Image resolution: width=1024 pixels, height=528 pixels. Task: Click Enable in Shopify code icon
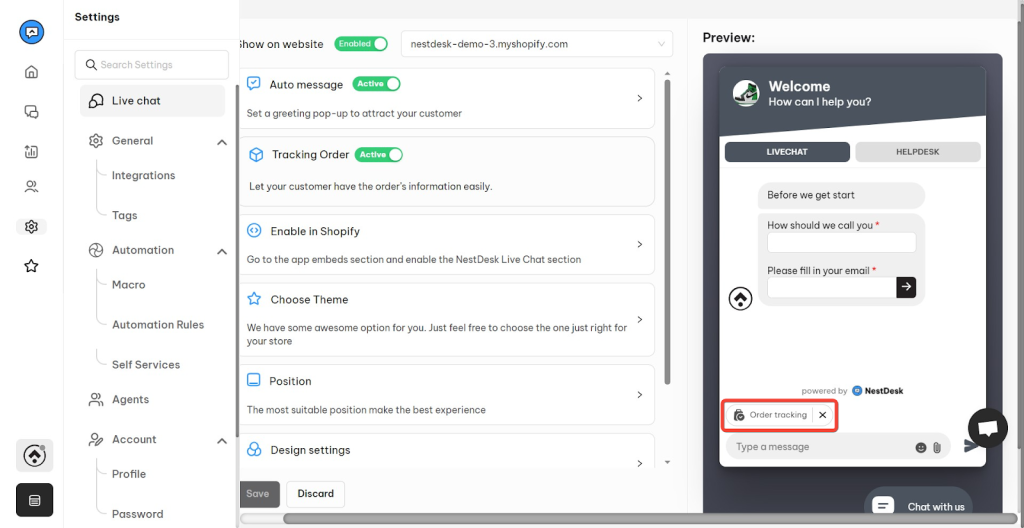[x=253, y=231]
